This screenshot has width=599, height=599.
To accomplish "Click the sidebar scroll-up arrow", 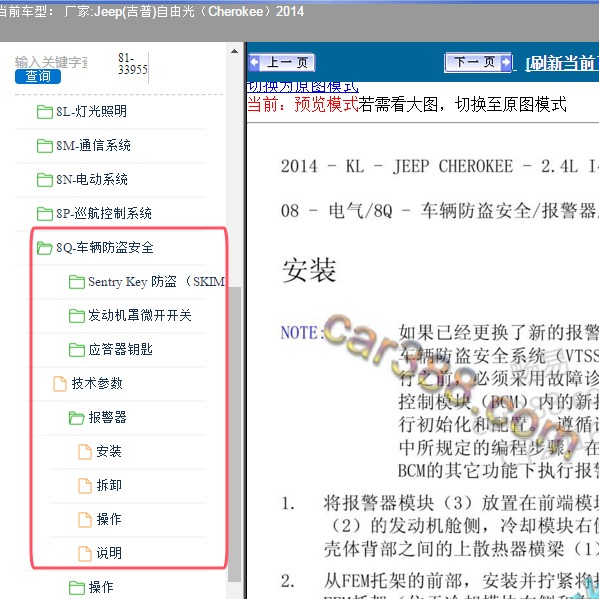I will pyautogui.click(x=235, y=51).
